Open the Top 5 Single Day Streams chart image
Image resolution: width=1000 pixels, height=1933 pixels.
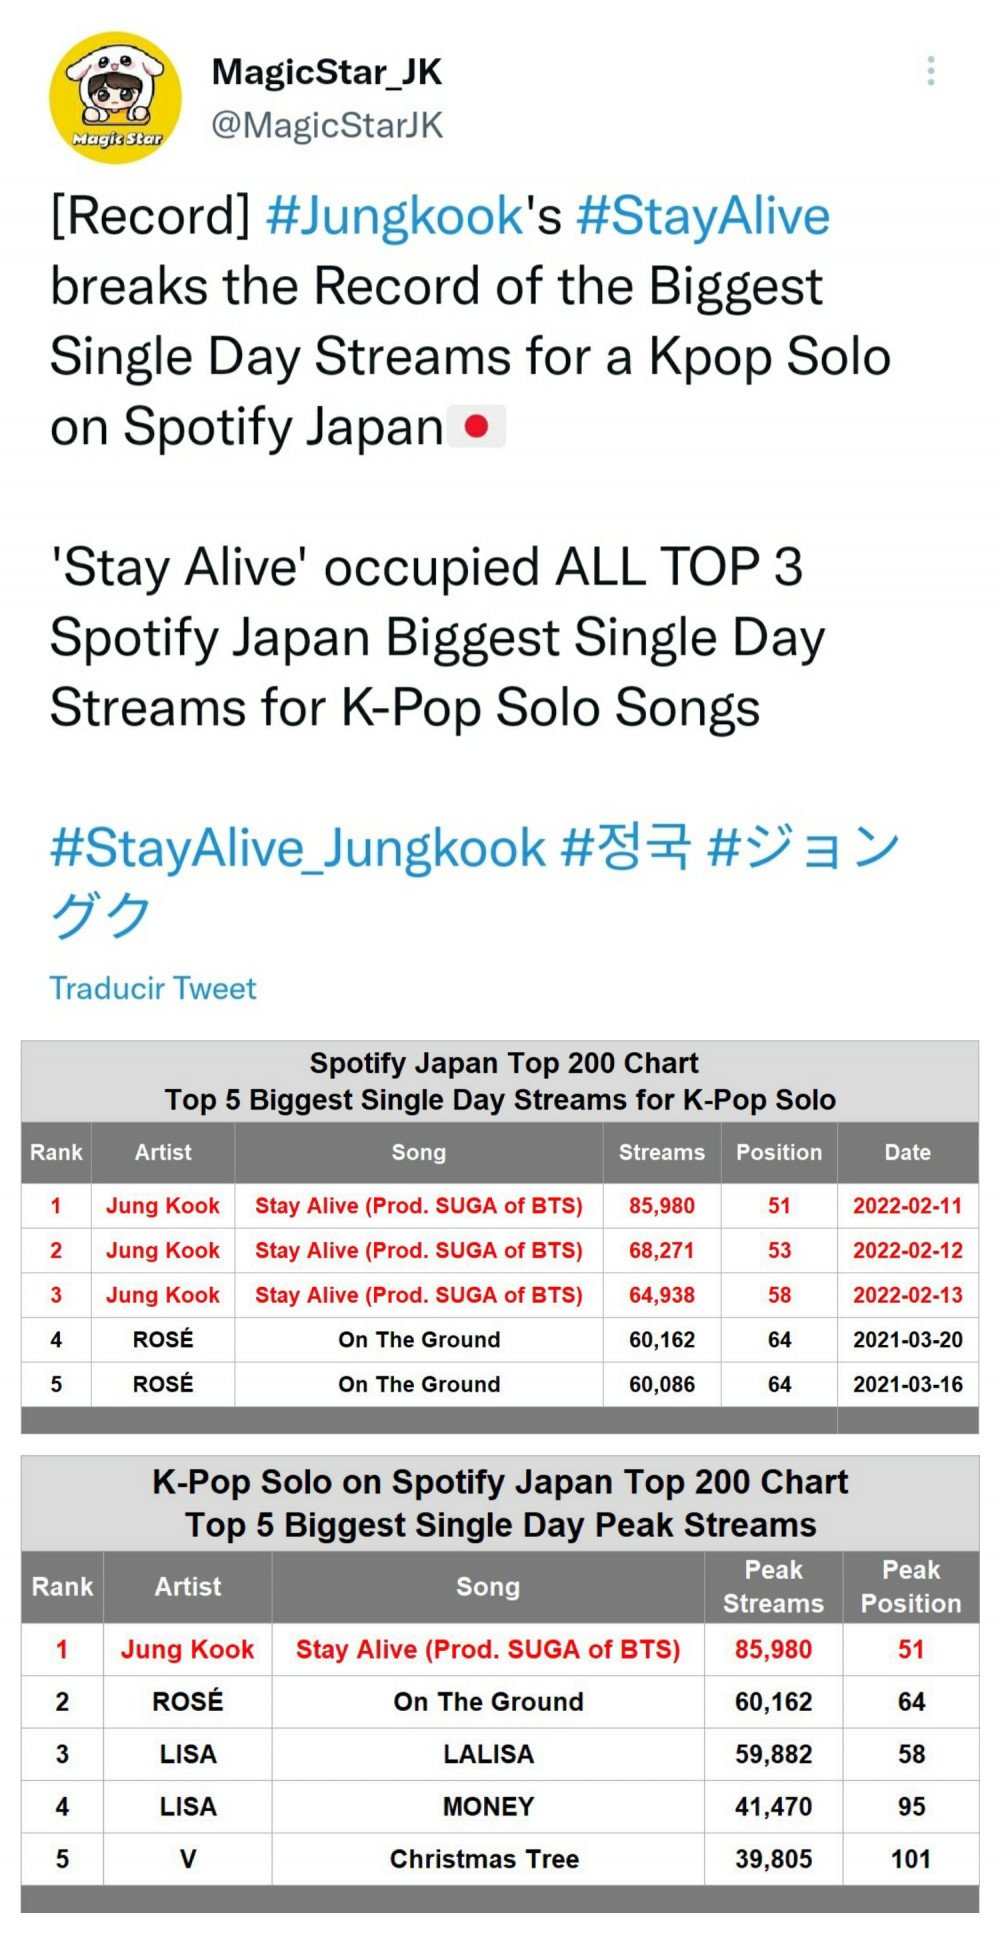coord(500,1237)
